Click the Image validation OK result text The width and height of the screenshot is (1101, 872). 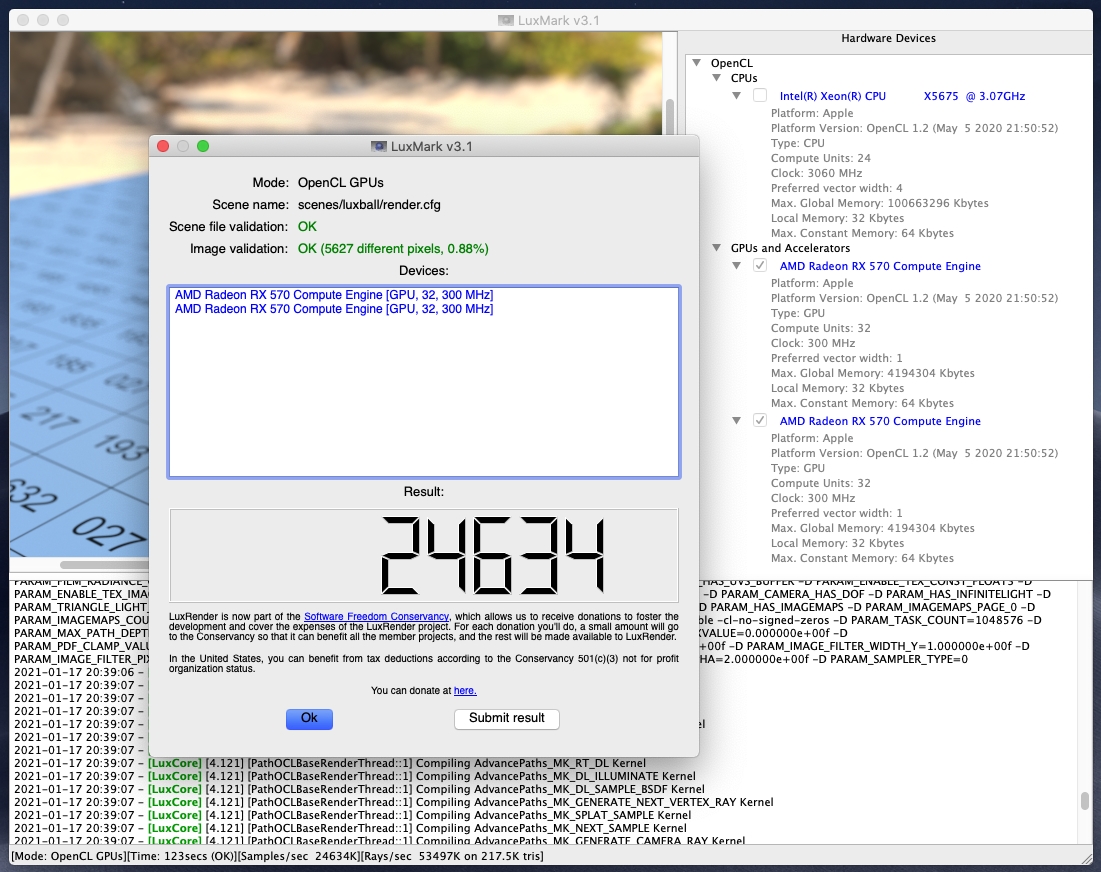(x=393, y=249)
